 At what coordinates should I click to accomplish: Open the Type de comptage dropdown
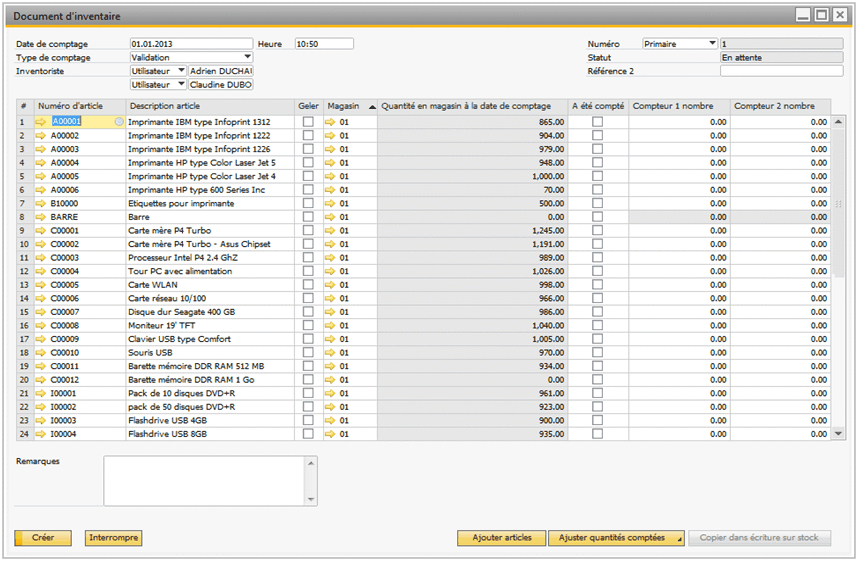pos(247,57)
